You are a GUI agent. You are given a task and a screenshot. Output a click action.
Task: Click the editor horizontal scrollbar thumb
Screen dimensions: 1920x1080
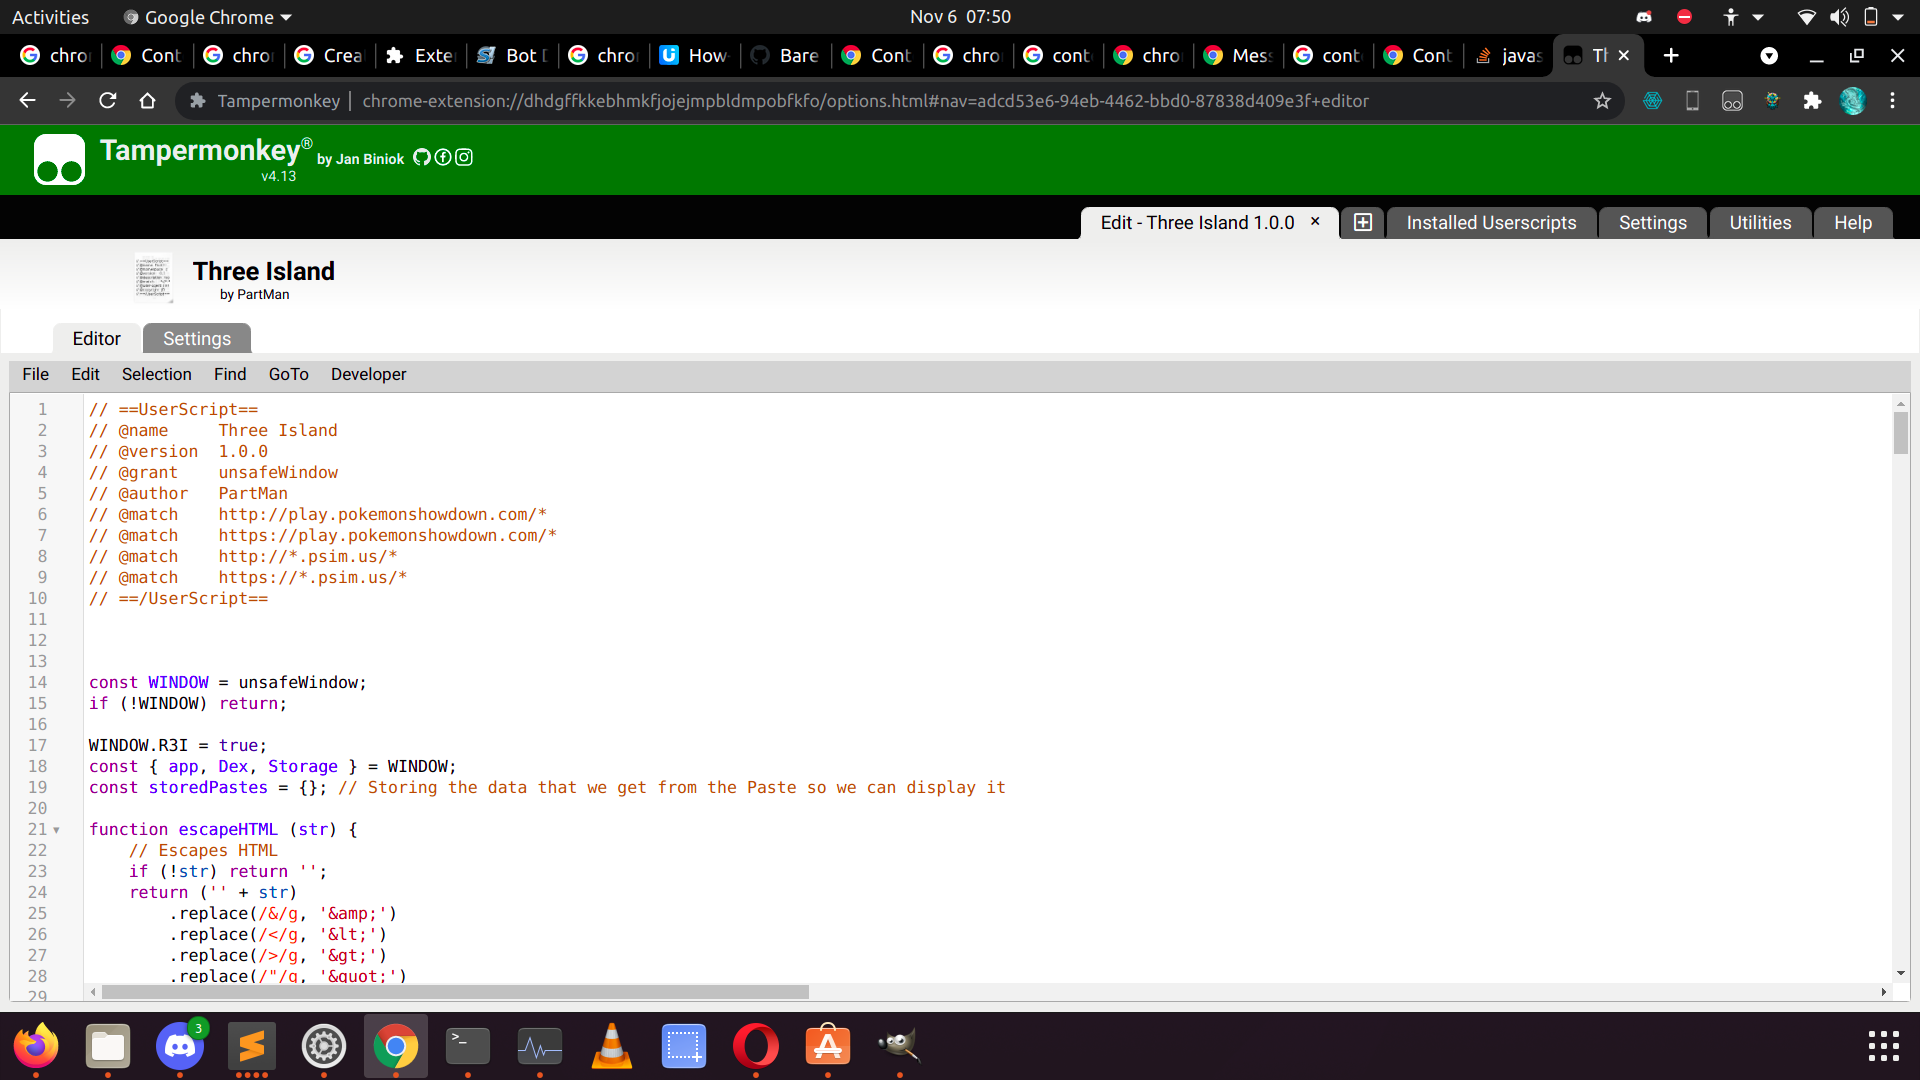pyautogui.click(x=455, y=992)
